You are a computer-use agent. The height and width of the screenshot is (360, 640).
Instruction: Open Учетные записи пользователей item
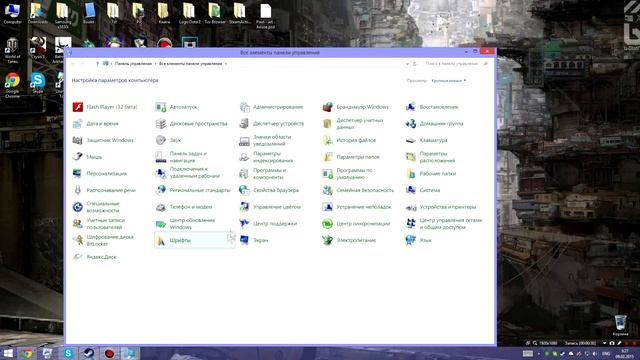tap(99, 224)
